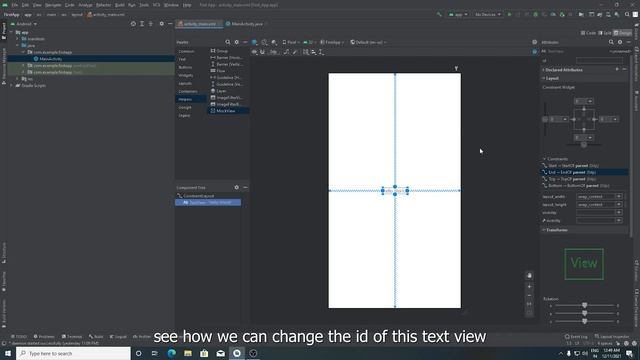Click the Expand All icon in Project panel
The width and height of the screenshot is (640, 360).
[x=142, y=24]
